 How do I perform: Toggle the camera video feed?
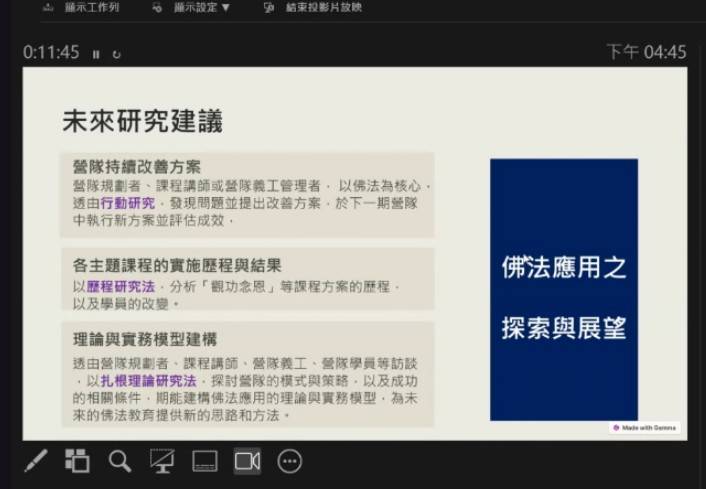247,460
